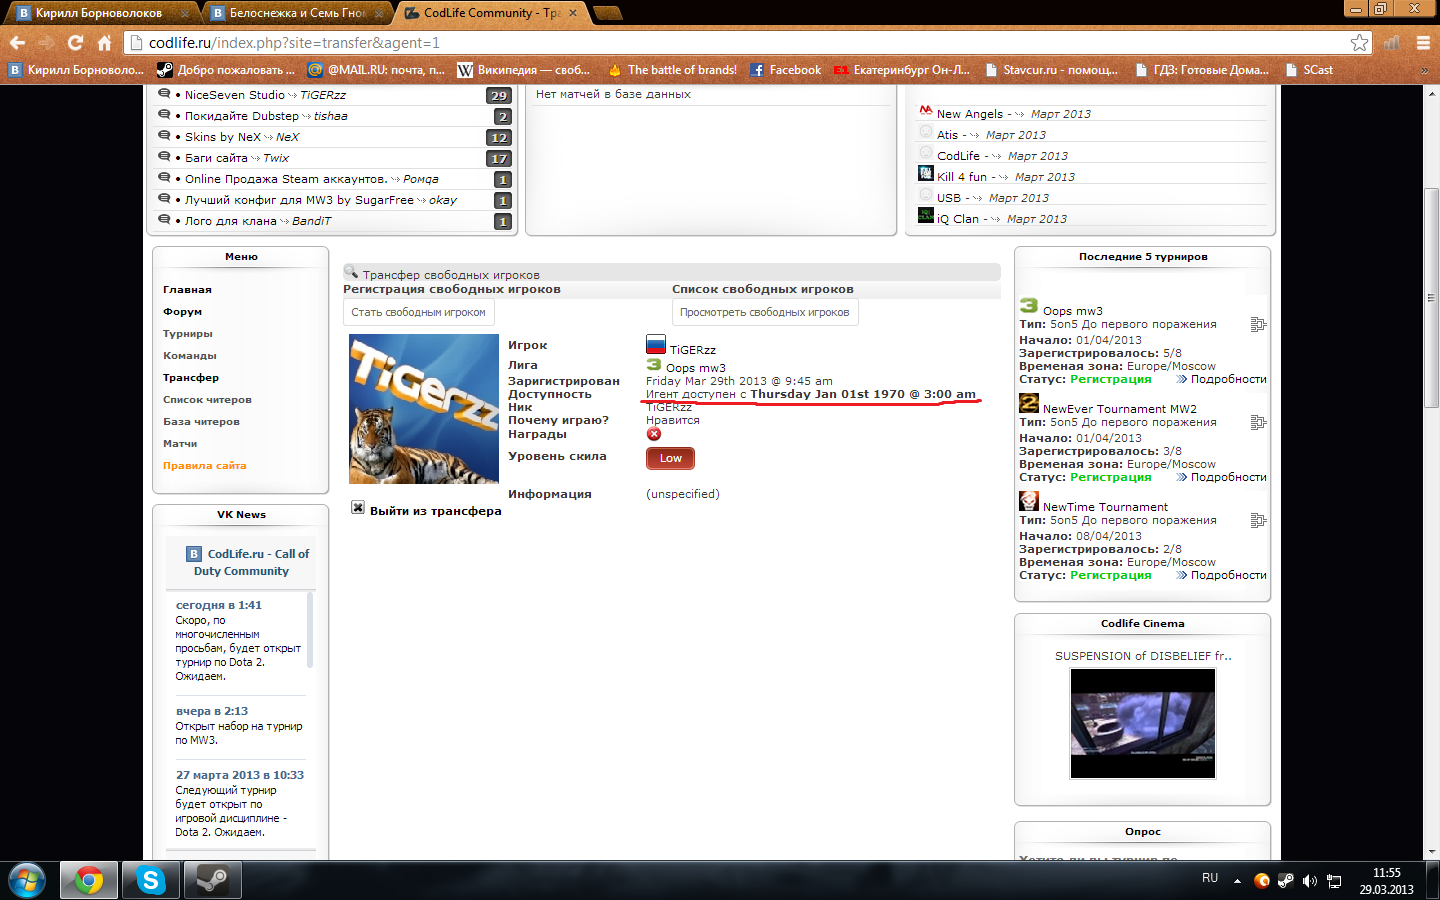This screenshot has height=900, width=1440.
Task: Open Правила сайта menu item
Action: click(x=204, y=466)
